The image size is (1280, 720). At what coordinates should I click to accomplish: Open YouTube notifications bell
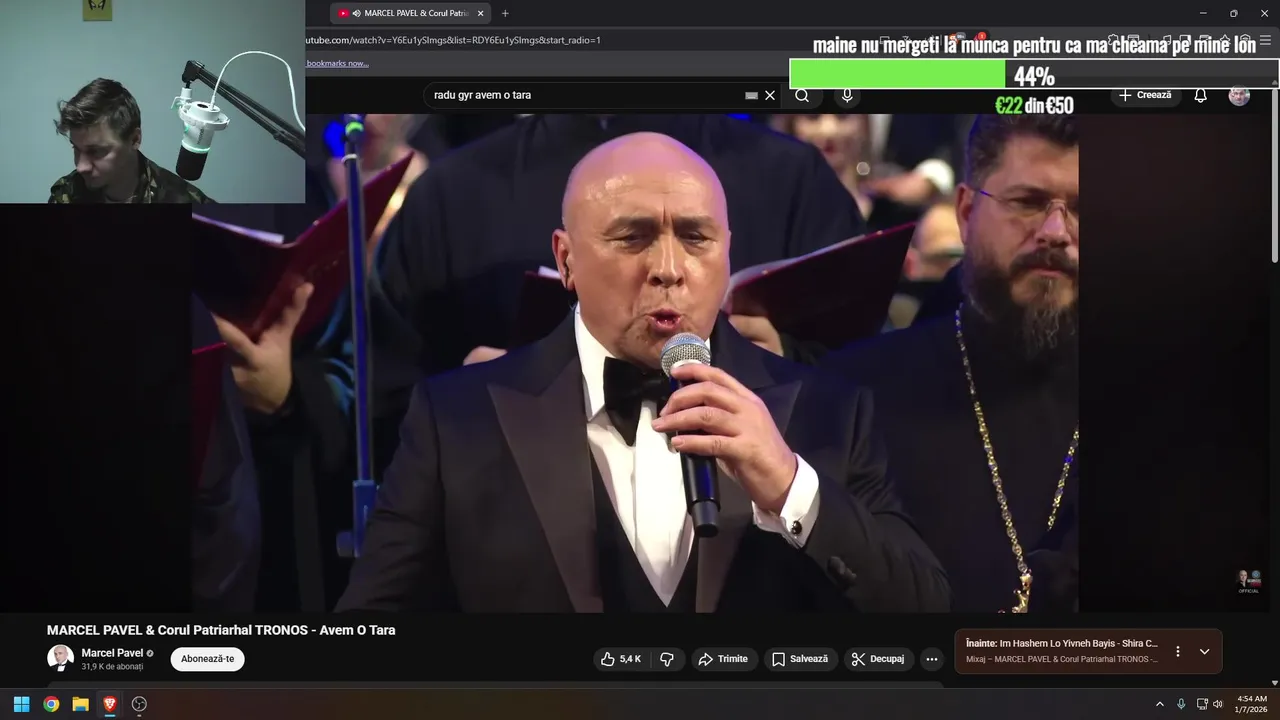1200,95
